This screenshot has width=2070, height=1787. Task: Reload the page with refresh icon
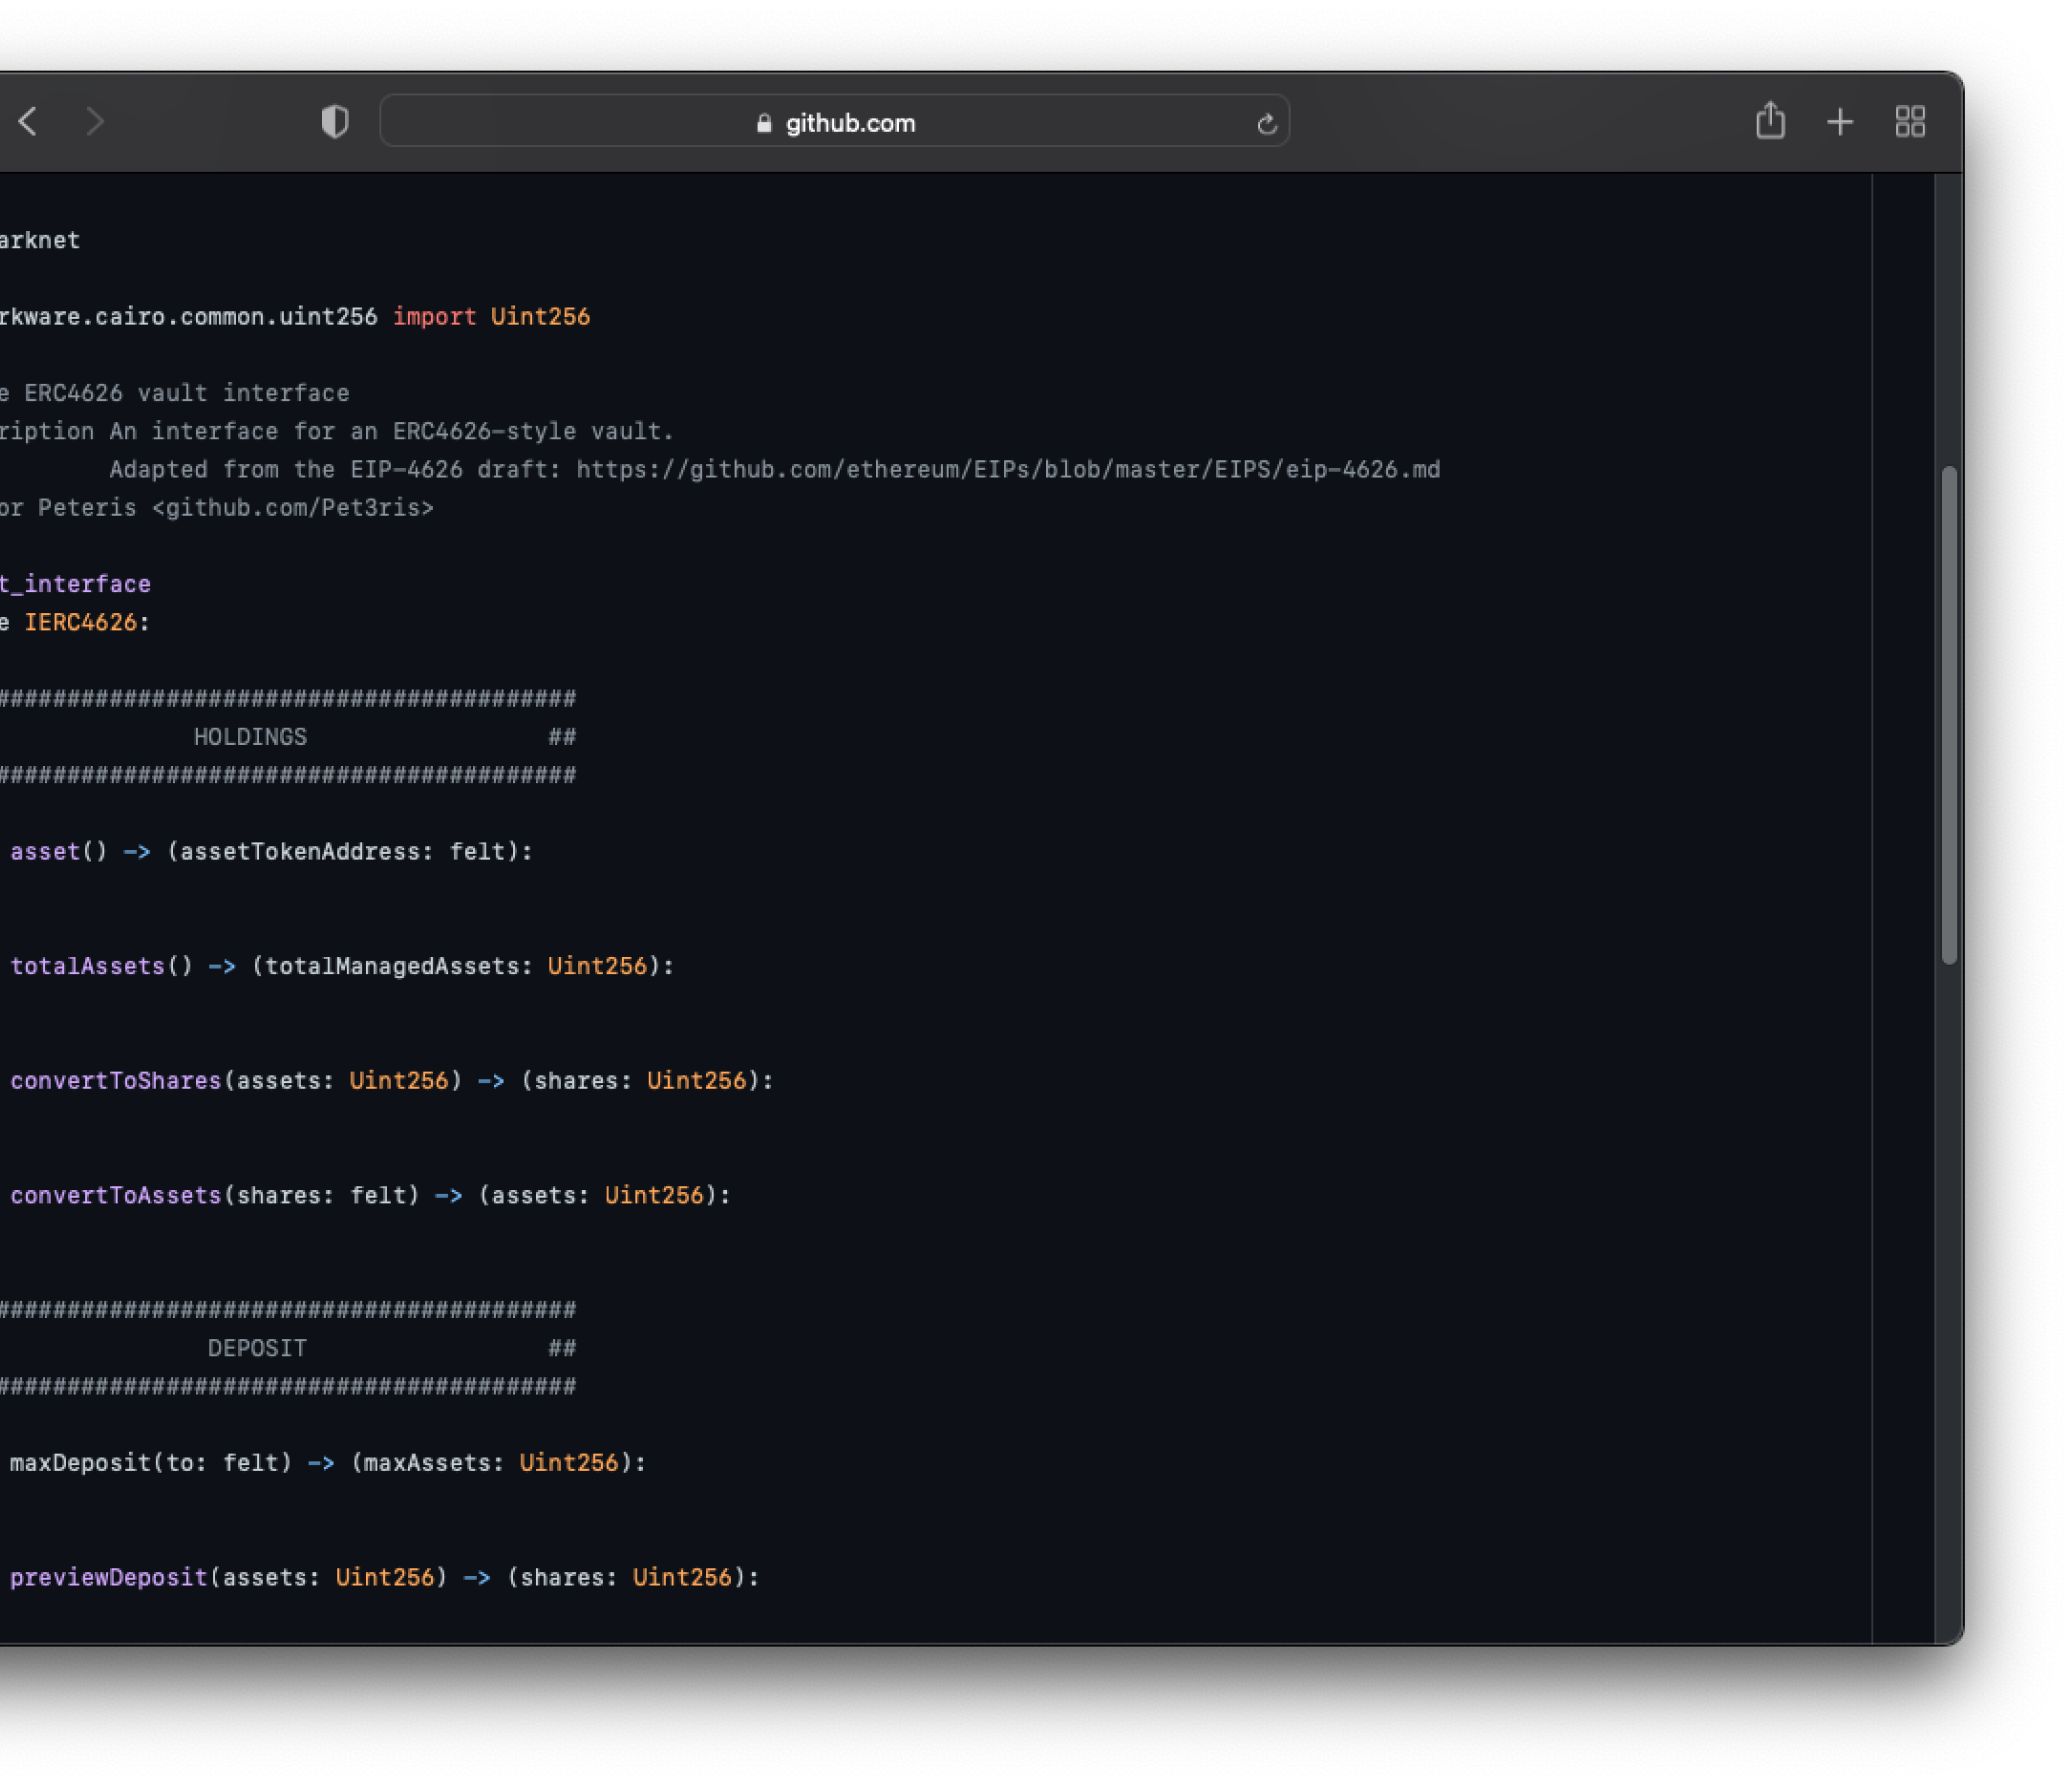tap(1267, 124)
